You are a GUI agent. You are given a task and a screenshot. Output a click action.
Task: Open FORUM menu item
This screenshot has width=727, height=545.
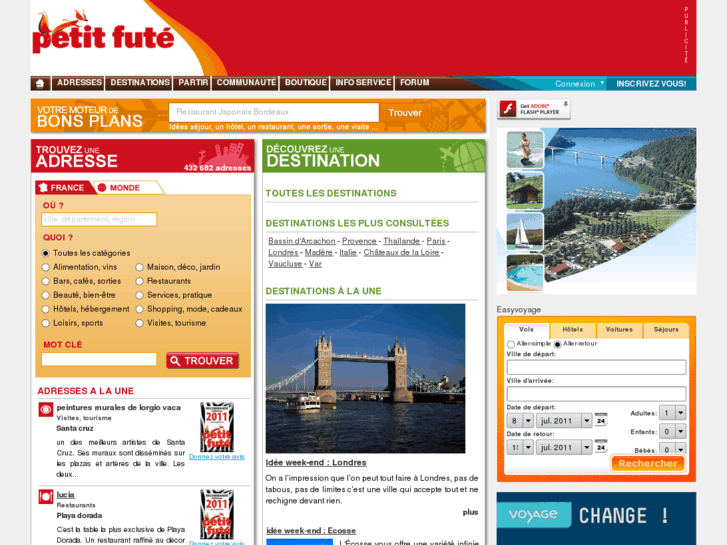(415, 83)
